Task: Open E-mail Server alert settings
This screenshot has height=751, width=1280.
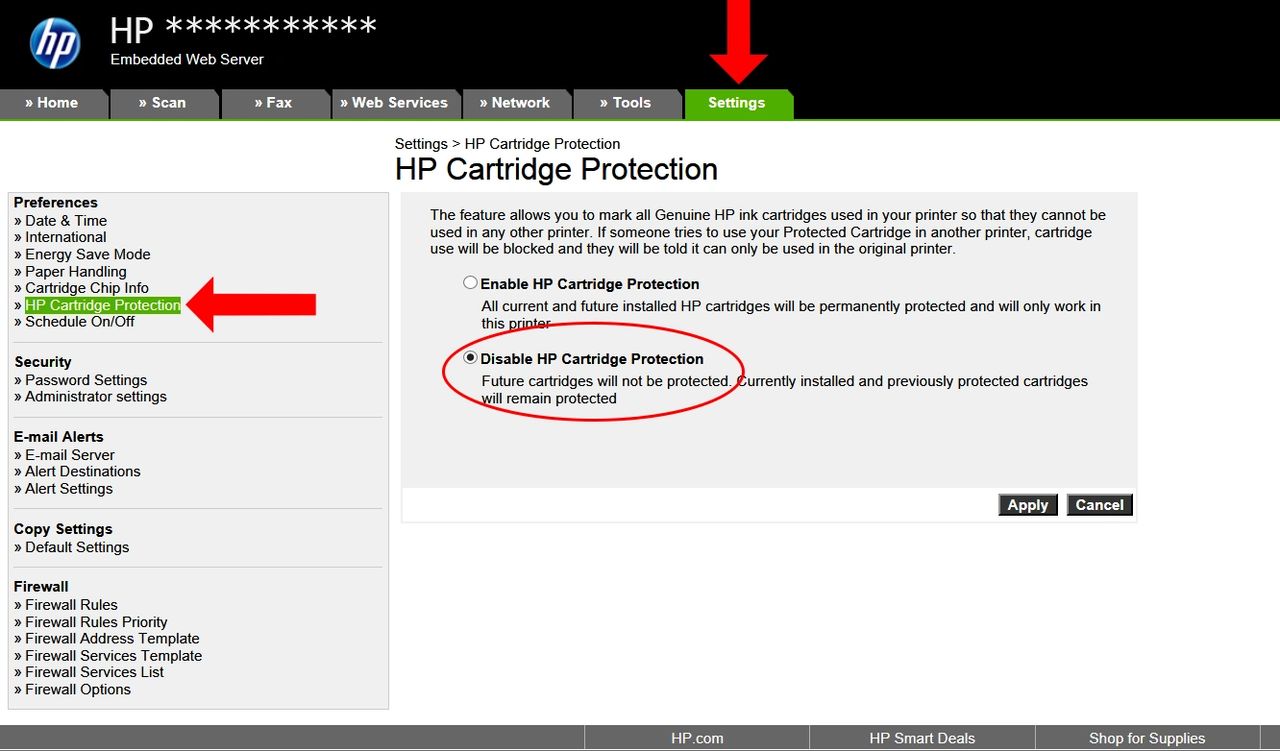Action: (x=70, y=455)
